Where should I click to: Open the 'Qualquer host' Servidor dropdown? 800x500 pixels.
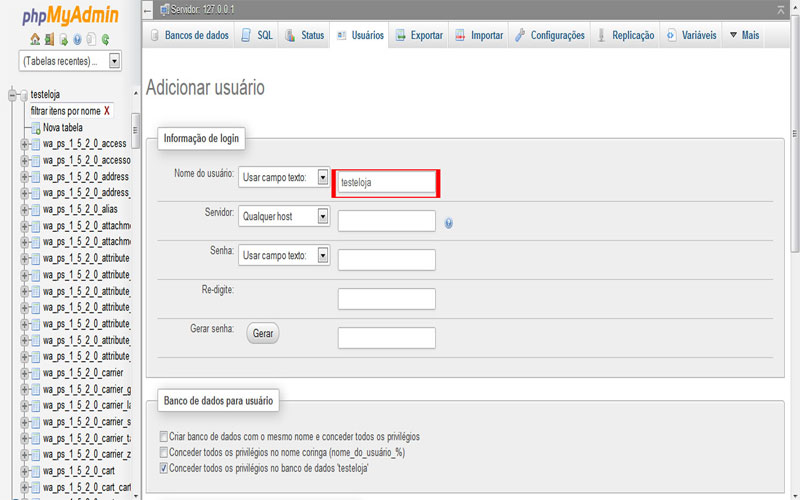(284, 216)
